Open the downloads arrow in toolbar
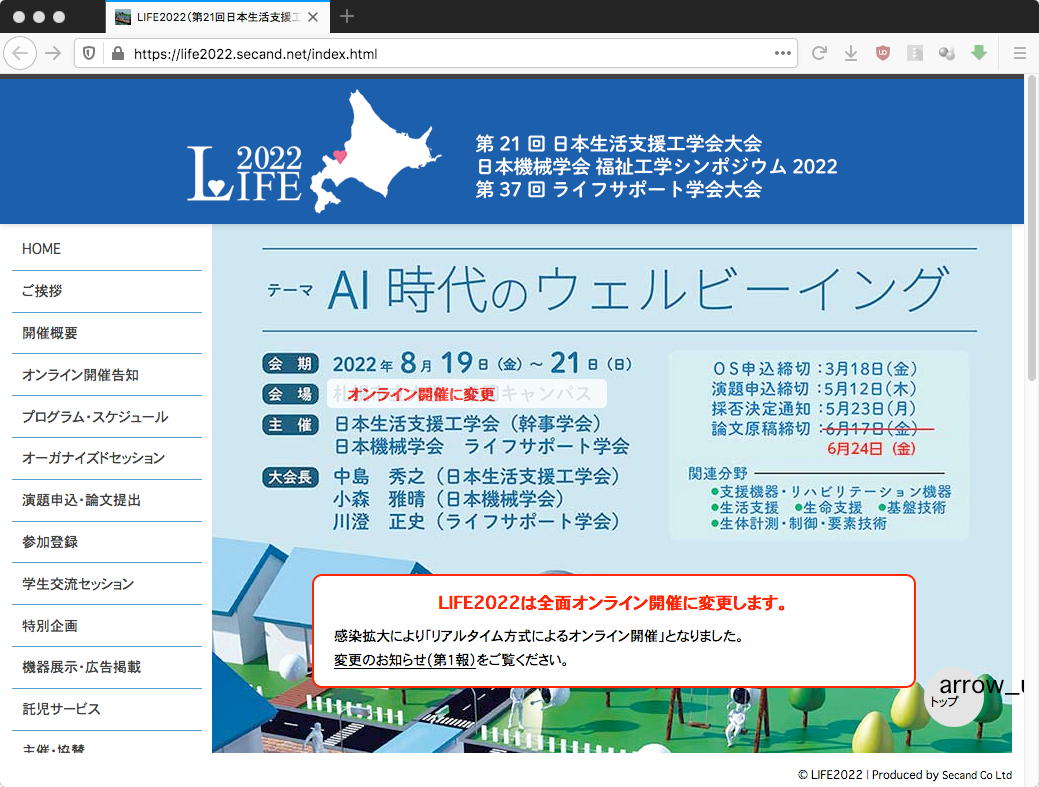 (x=851, y=53)
